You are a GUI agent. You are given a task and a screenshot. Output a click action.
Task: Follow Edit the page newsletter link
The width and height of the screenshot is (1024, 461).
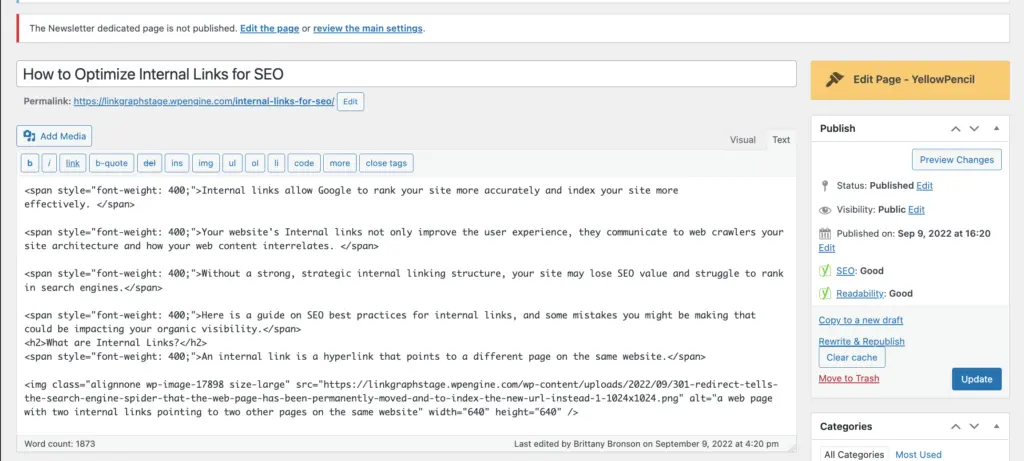pyautogui.click(x=270, y=29)
